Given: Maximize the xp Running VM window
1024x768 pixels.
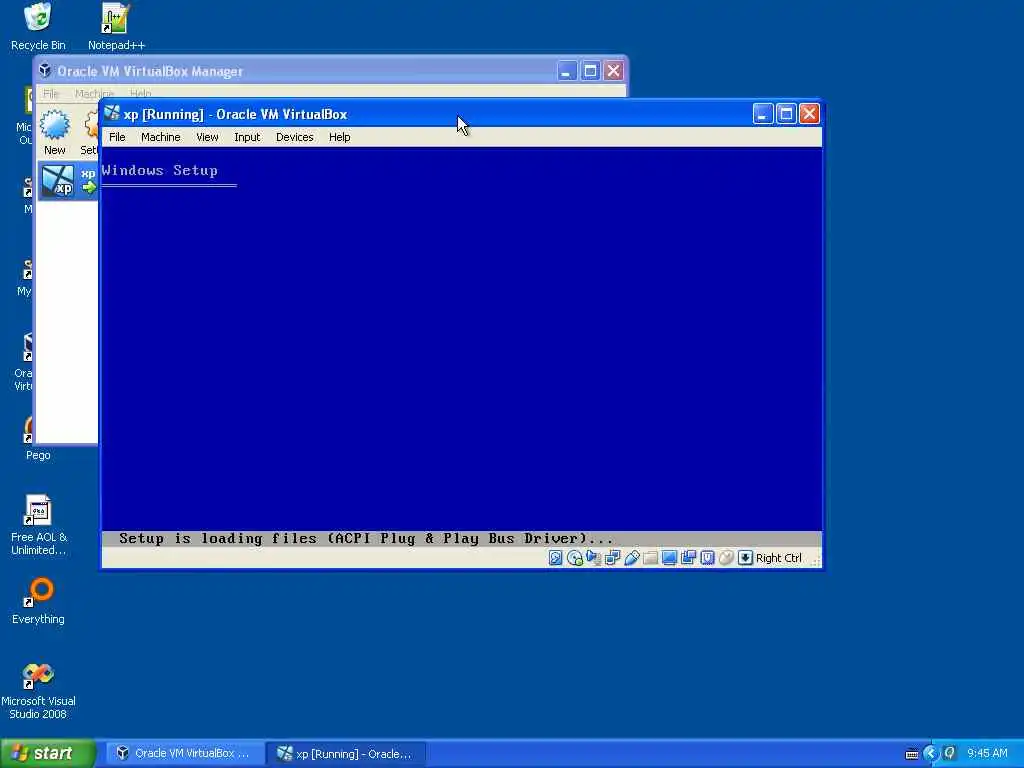Looking at the screenshot, I should [786, 114].
